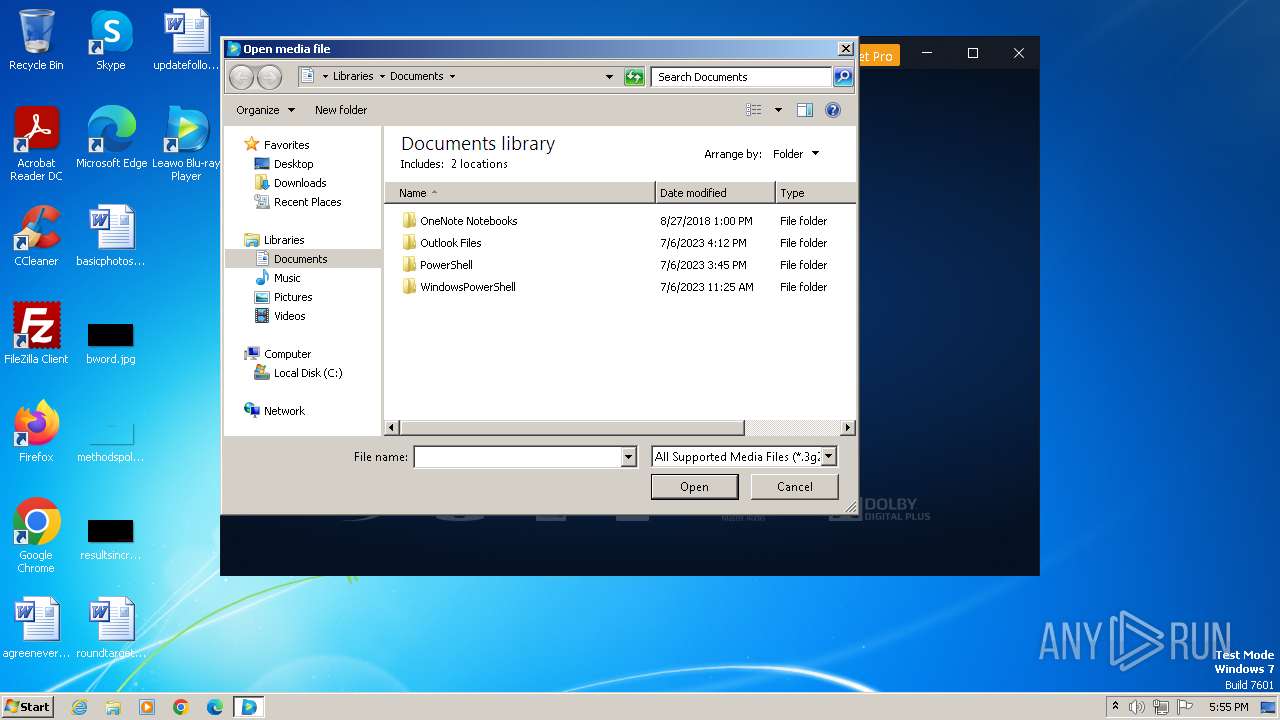Click the Leawo player taskbar button
The width and height of the screenshot is (1280, 720).
click(x=248, y=707)
